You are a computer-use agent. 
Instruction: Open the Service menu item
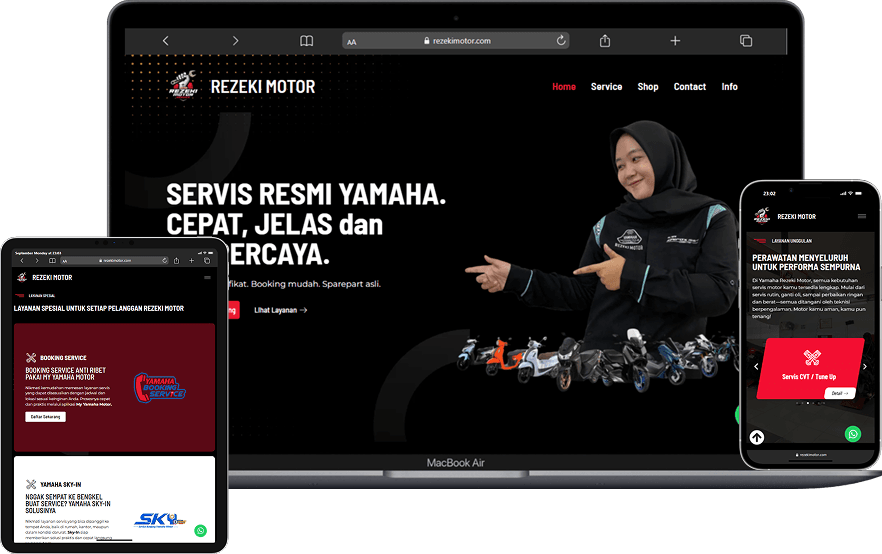point(606,87)
